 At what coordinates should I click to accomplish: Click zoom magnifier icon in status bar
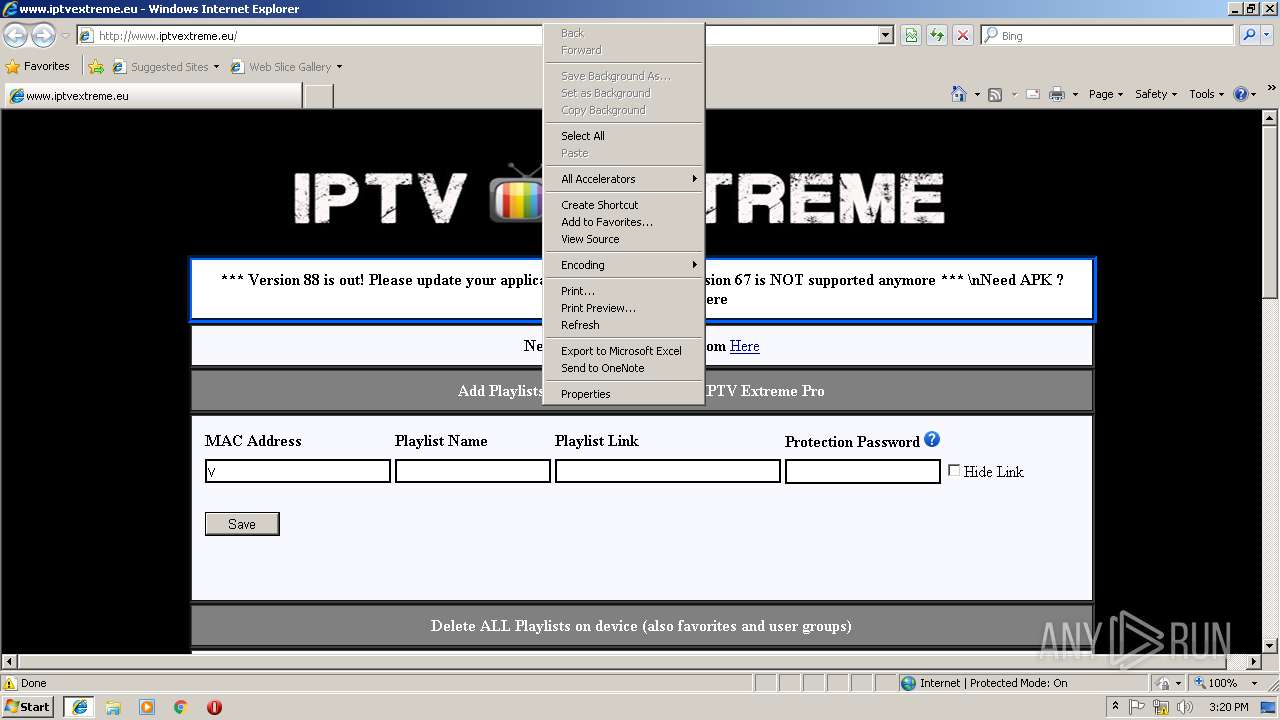tap(1199, 683)
